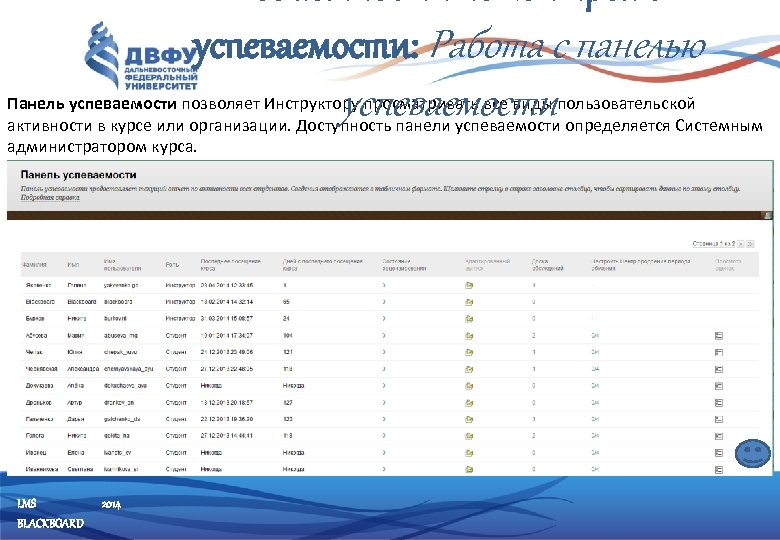The width and height of the screenshot is (780, 540).
Task: Jump to last page of the table
Action: click(751, 244)
